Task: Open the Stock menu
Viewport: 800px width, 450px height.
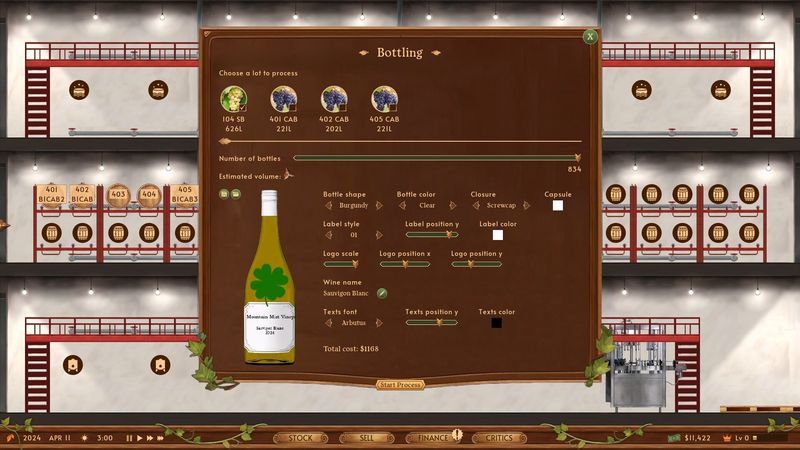Action: coord(300,438)
